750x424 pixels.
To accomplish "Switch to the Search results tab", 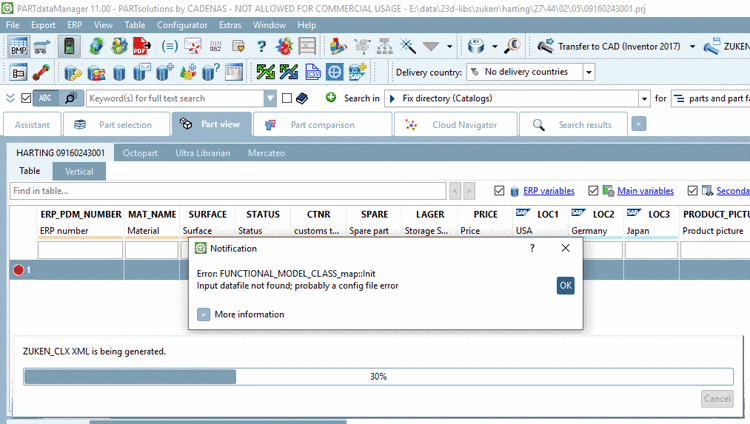I will [x=573, y=124].
